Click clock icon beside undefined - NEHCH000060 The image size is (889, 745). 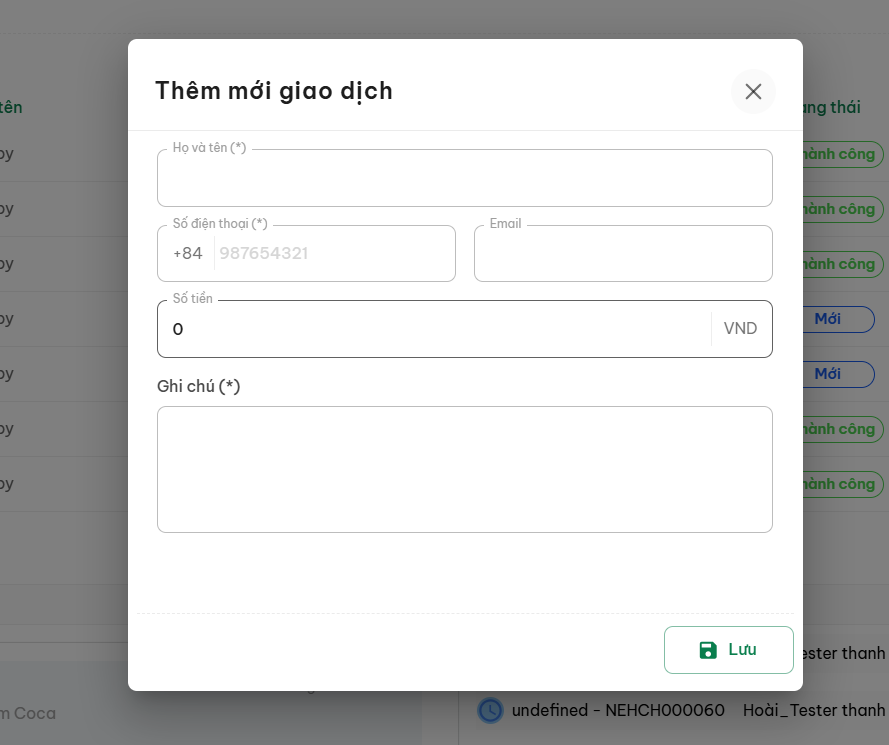tap(490, 710)
